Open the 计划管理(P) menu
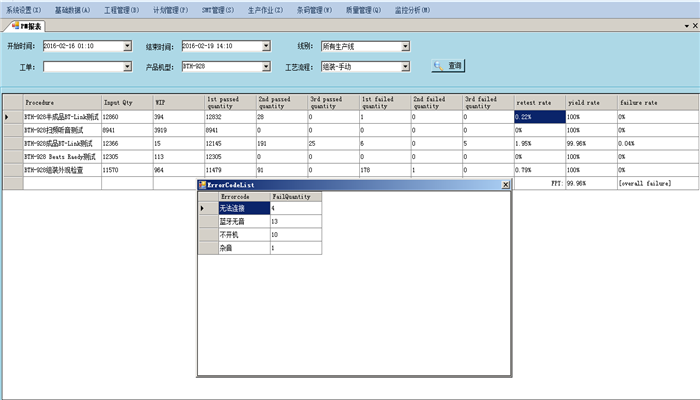 click(171, 10)
